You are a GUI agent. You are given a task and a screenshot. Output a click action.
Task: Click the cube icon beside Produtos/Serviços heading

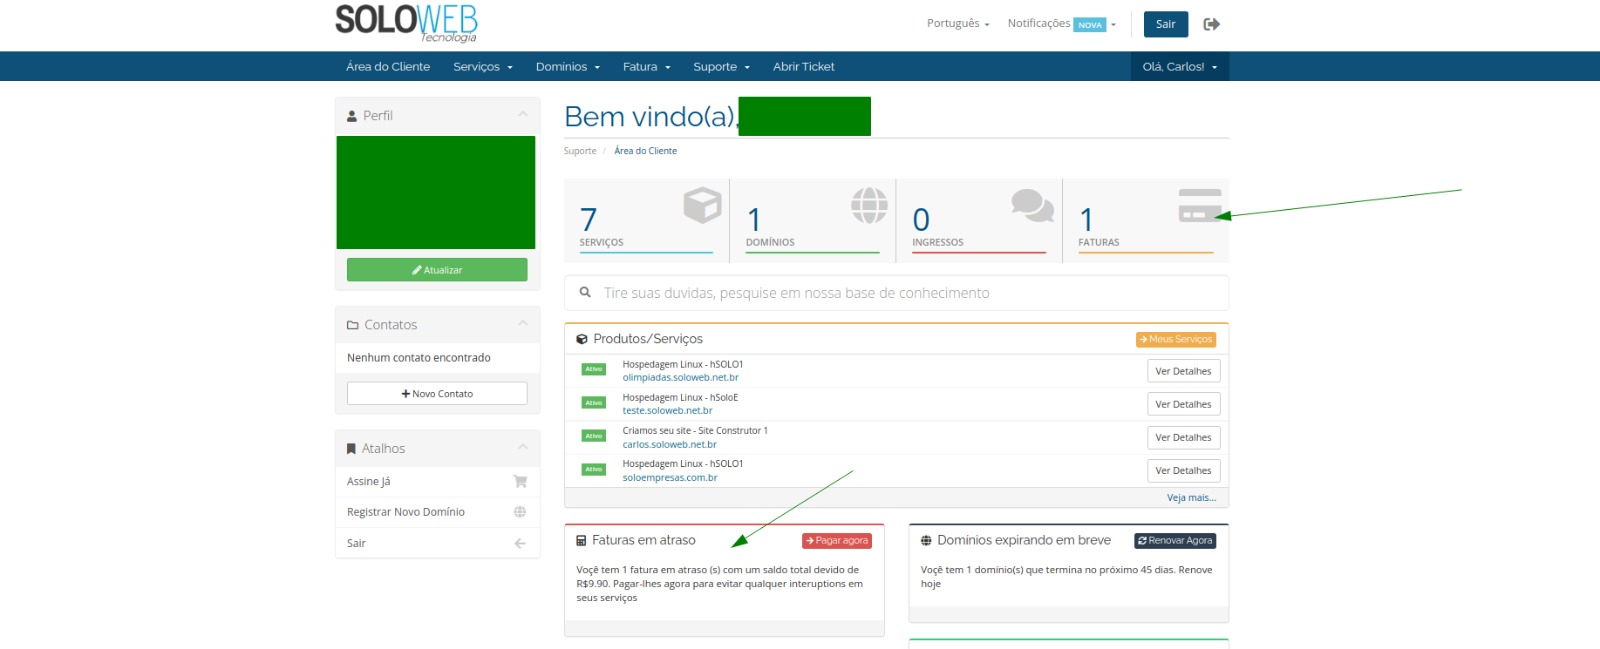581,339
